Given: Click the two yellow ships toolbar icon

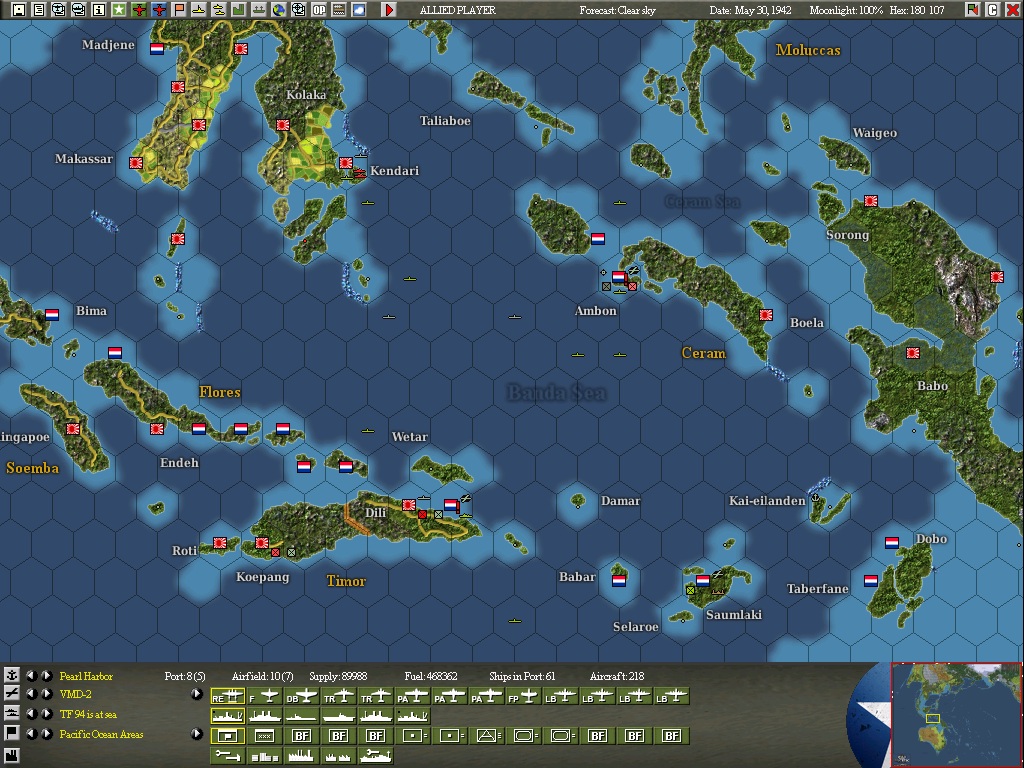Looking at the screenshot, I should (x=219, y=10).
